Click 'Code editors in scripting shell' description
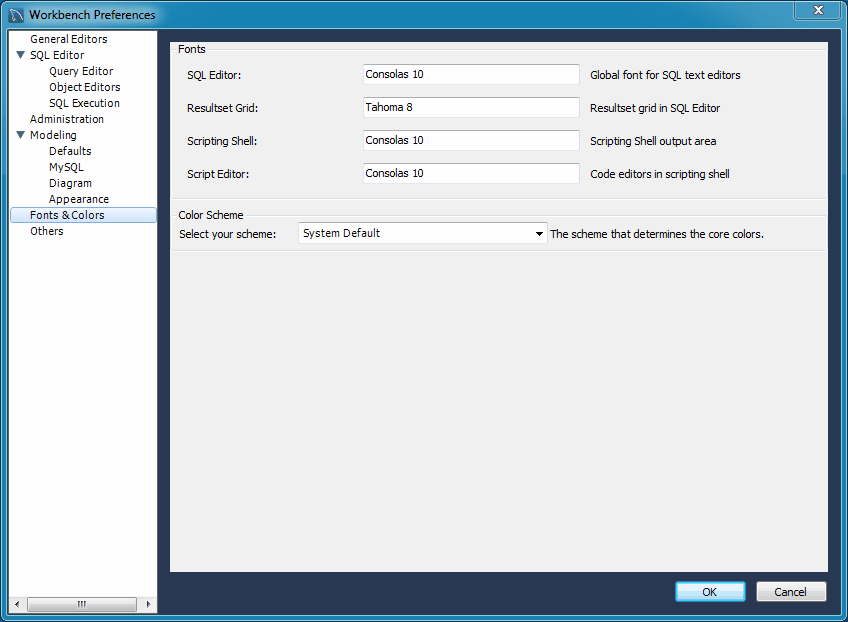This screenshot has width=848, height=622. click(x=660, y=174)
